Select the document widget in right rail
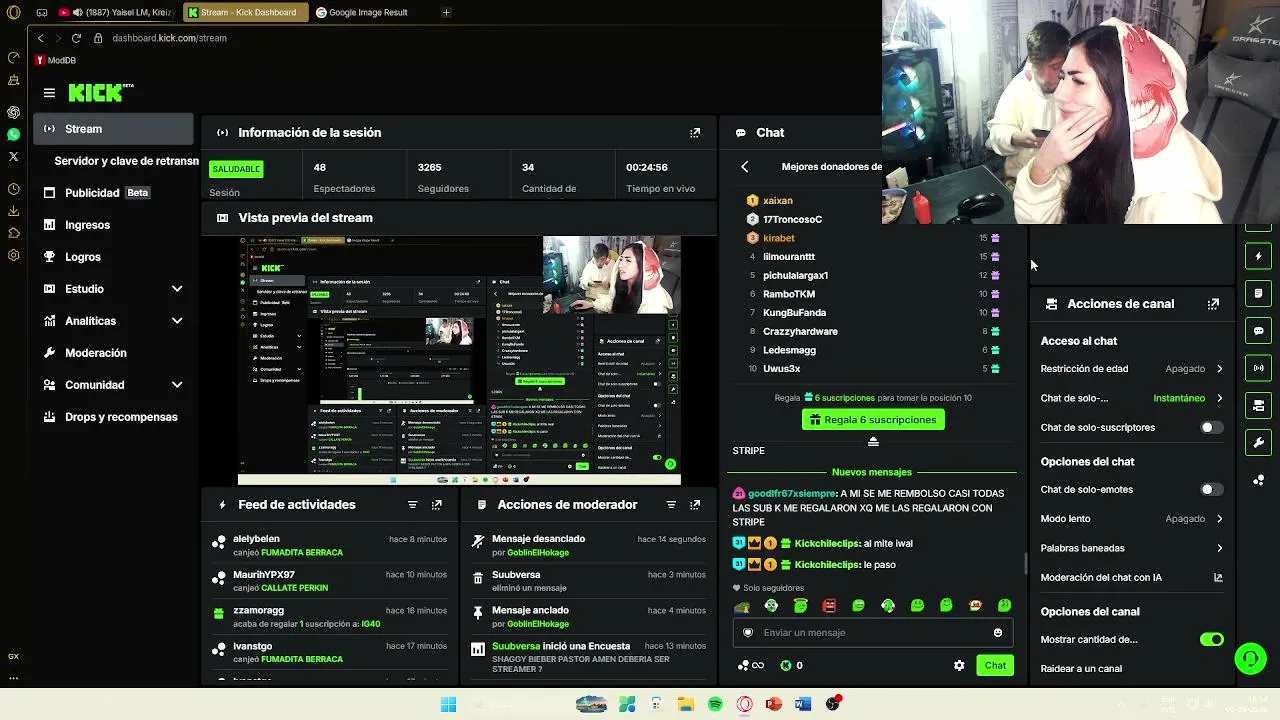The image size is (1280, 720). (x=1258, y=294)
